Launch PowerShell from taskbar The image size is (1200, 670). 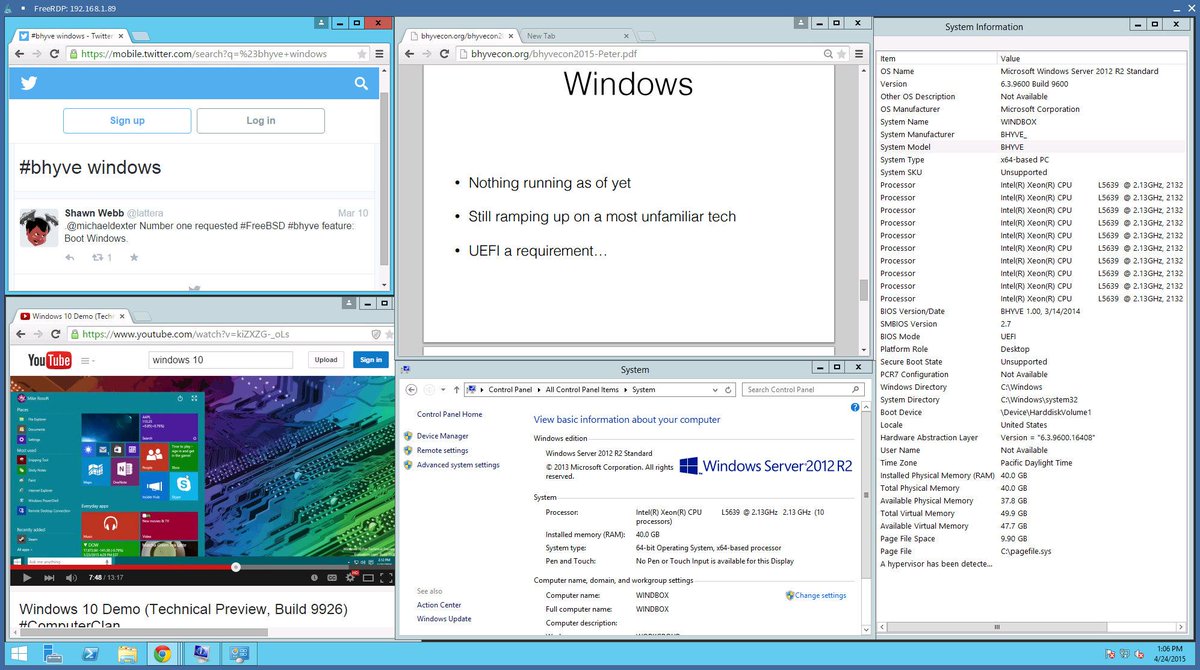pyautogui.click(x=91, y=655)
